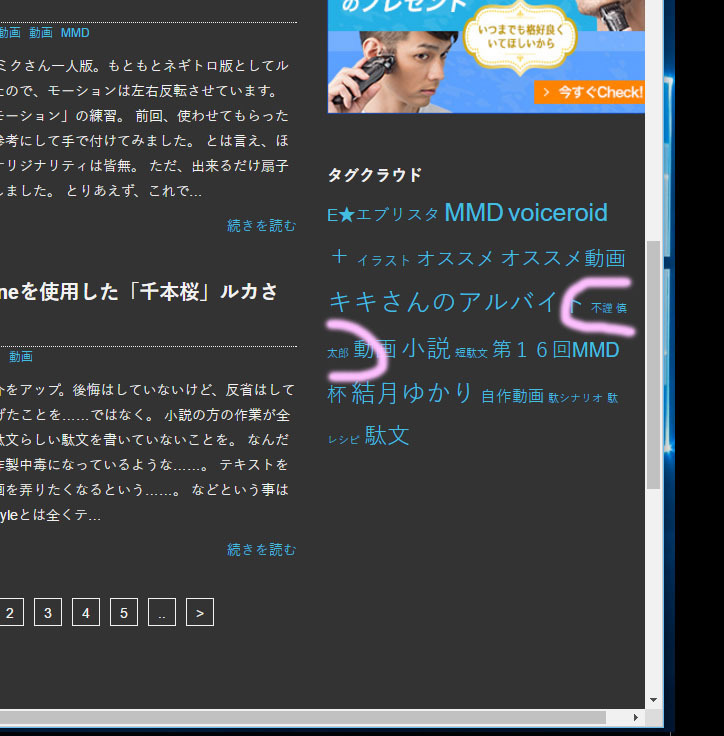Open the voiceroid tag

pos(558,213)
